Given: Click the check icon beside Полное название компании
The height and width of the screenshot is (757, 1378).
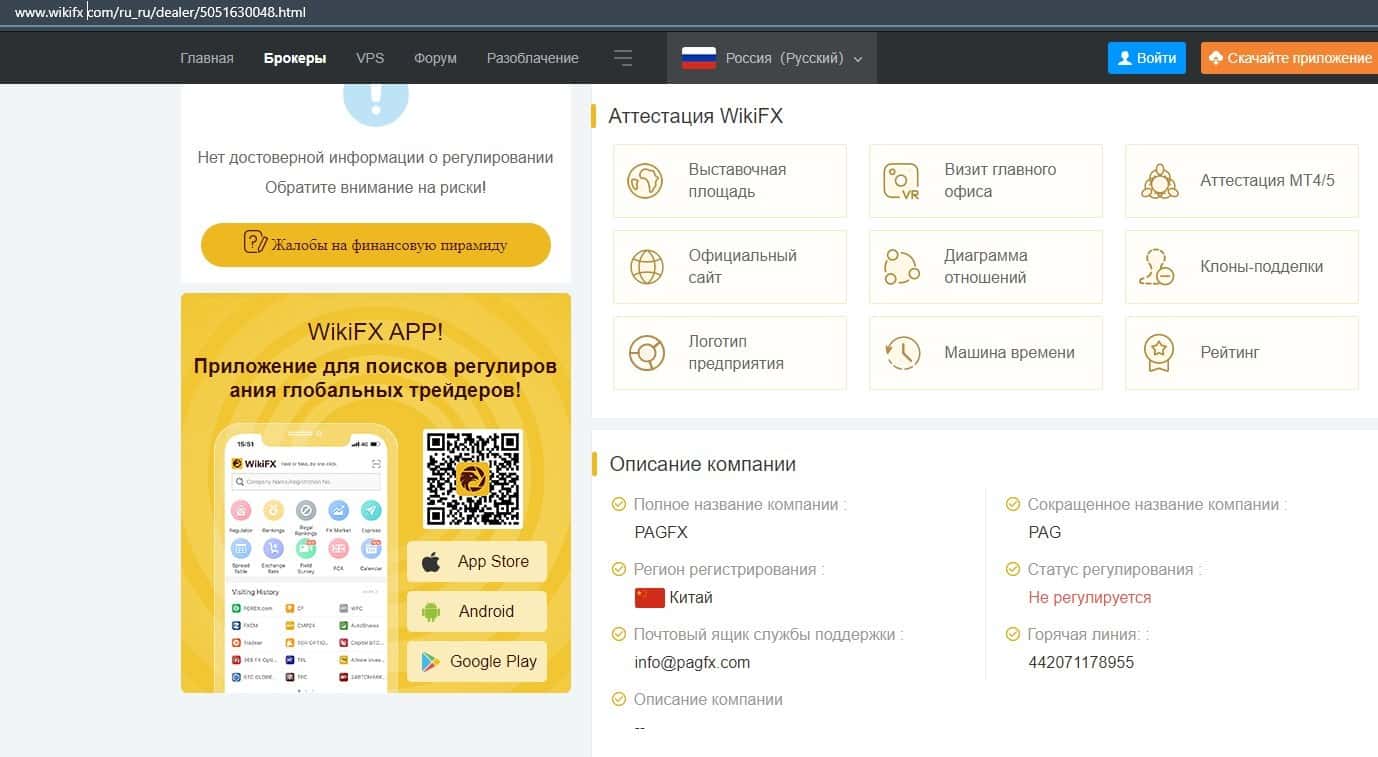Looking at the screenshot, I should 619,505.
